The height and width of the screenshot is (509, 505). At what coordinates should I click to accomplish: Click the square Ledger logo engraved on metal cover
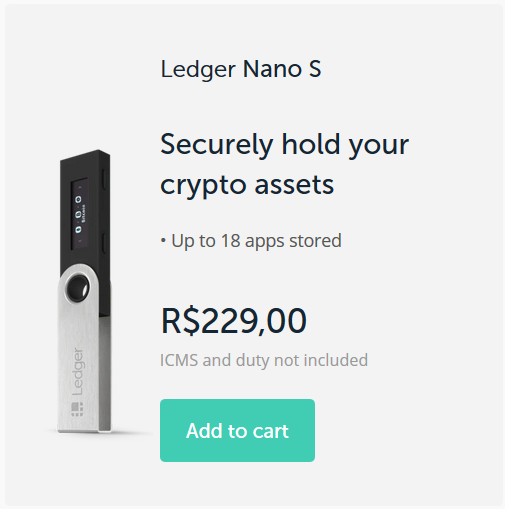[77, 409]
